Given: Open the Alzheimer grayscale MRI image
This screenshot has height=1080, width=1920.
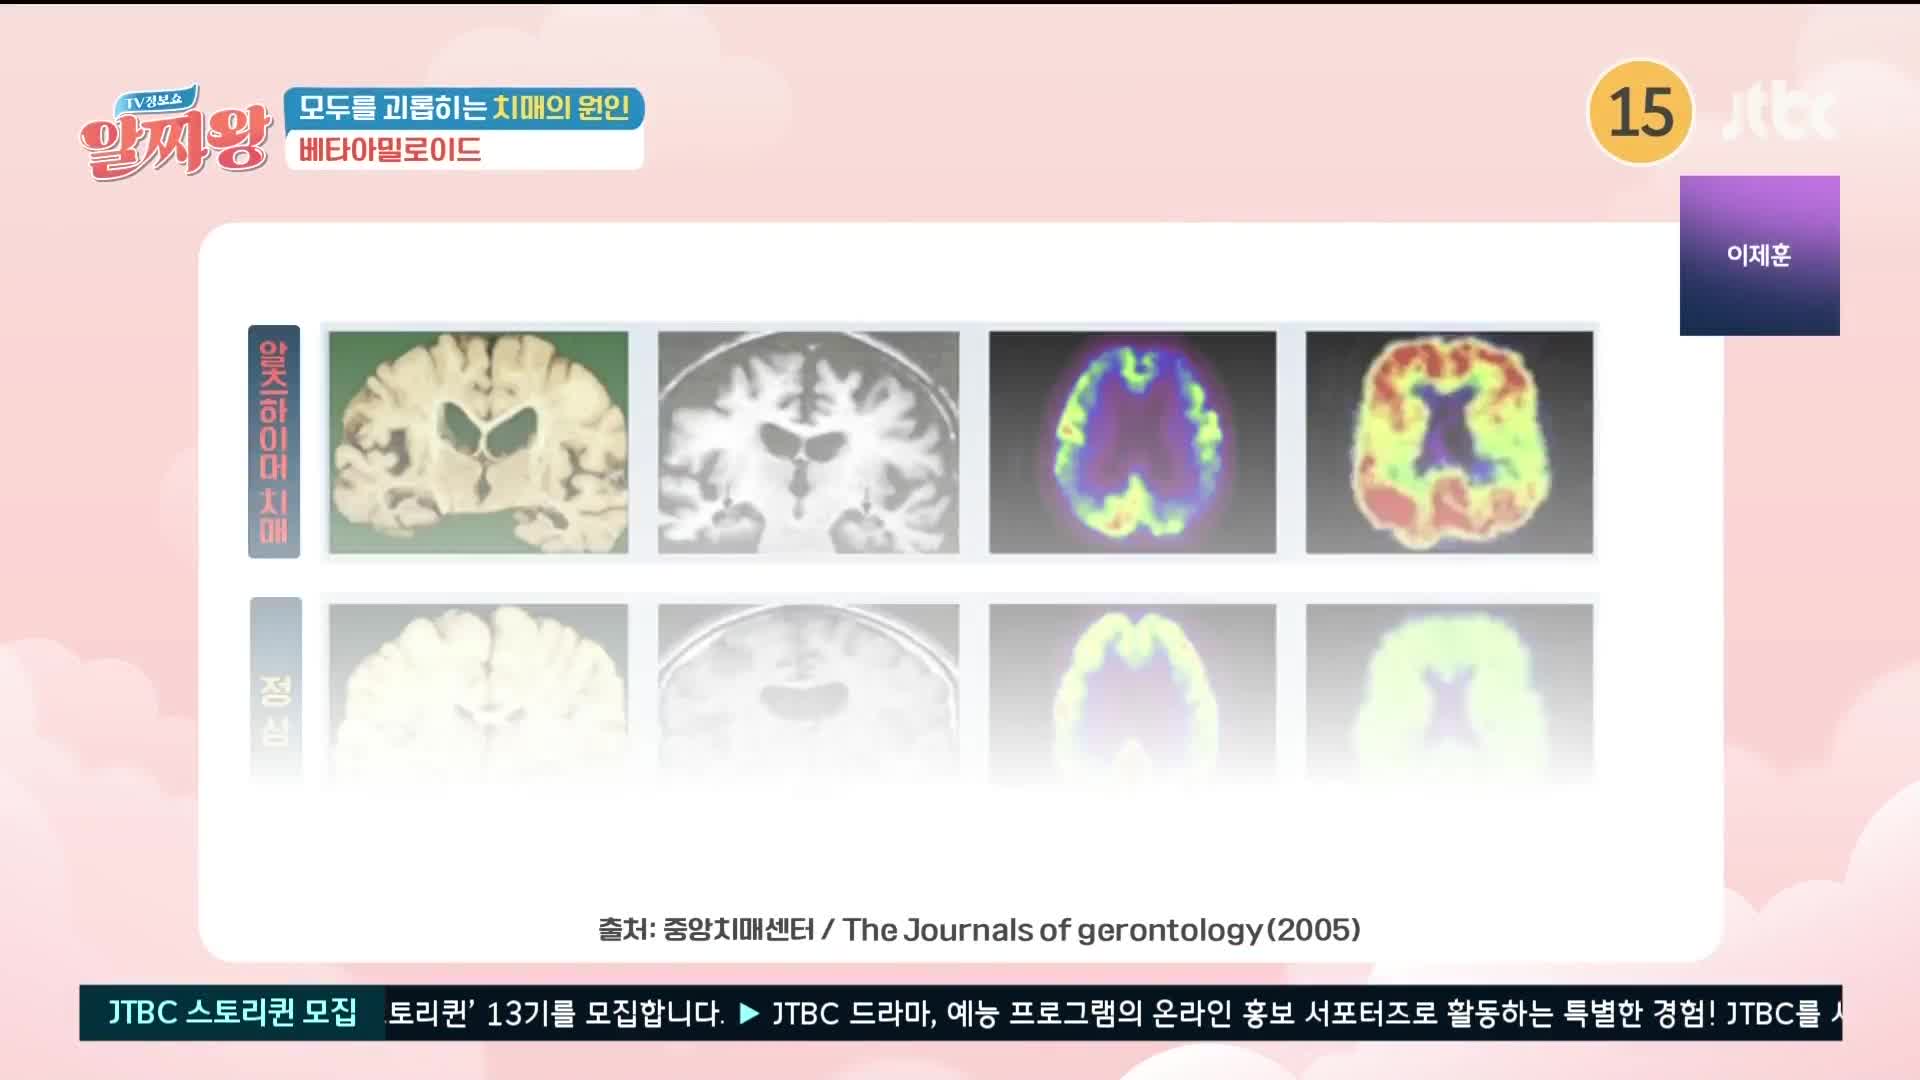Looking at the screenshot, I should pos(808,442).
